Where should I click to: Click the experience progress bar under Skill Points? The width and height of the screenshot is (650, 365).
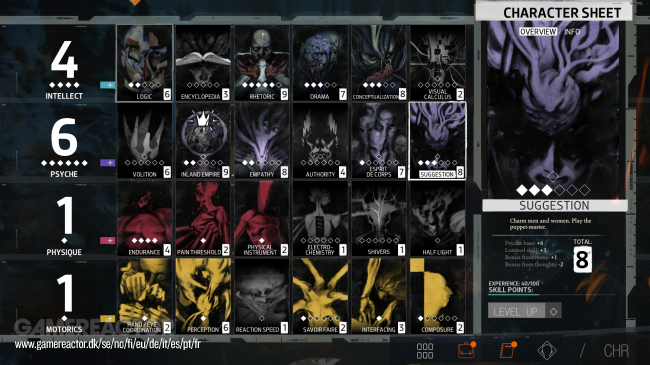pyautogui.click(x=552, y=295)
